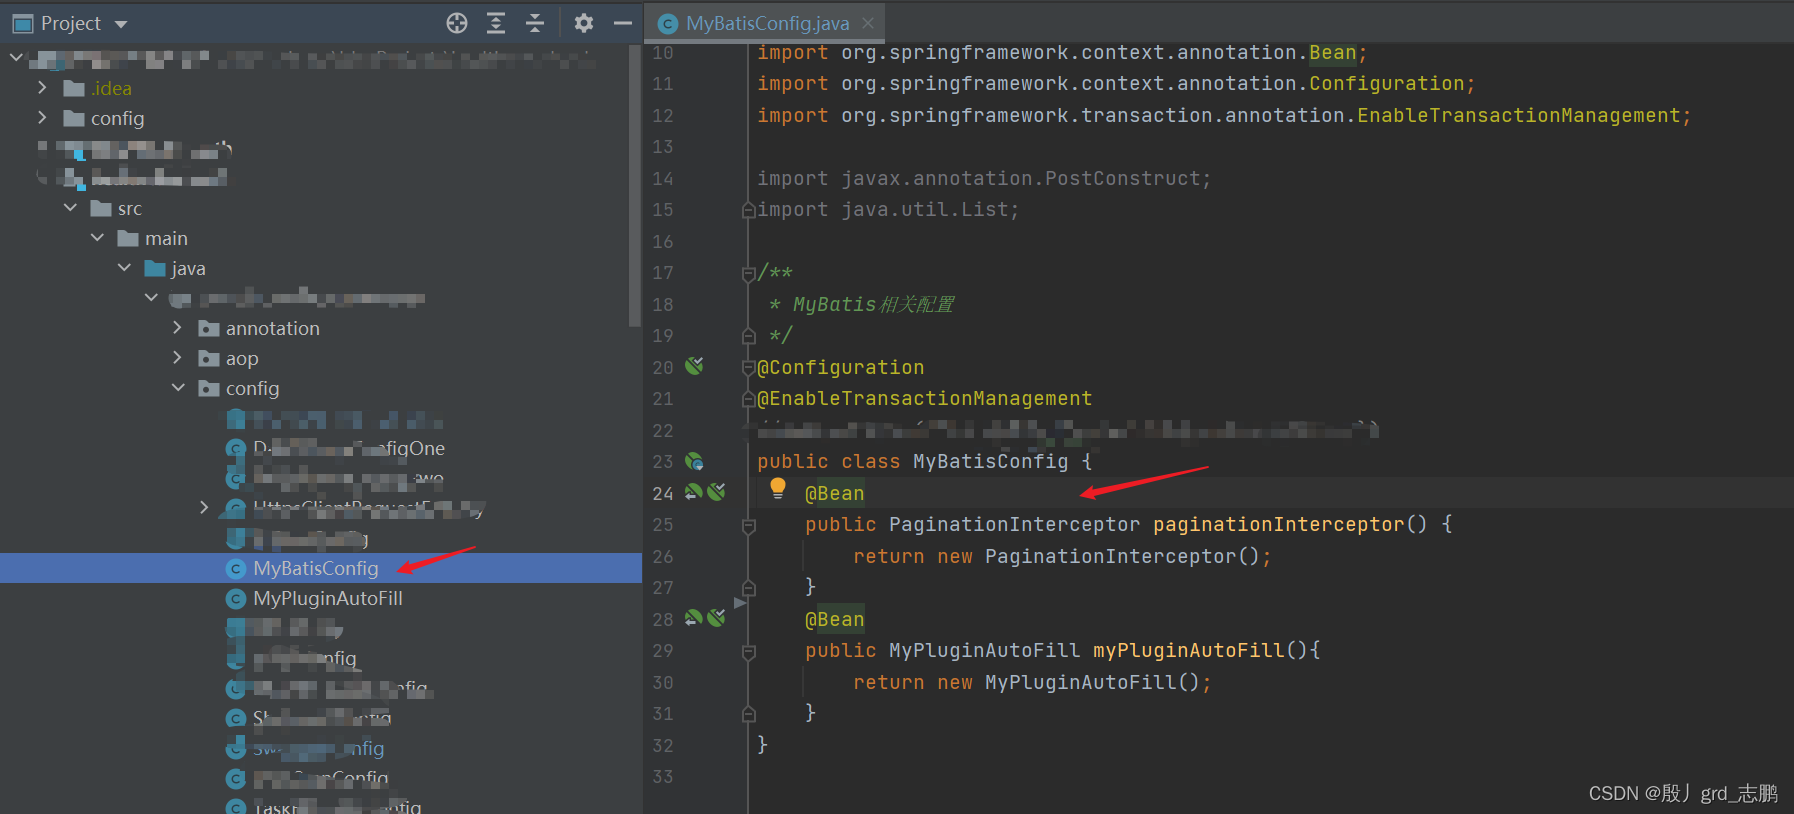
Task: Click the locate-in-project-tree crosshair icon
Action: point(457,23)
